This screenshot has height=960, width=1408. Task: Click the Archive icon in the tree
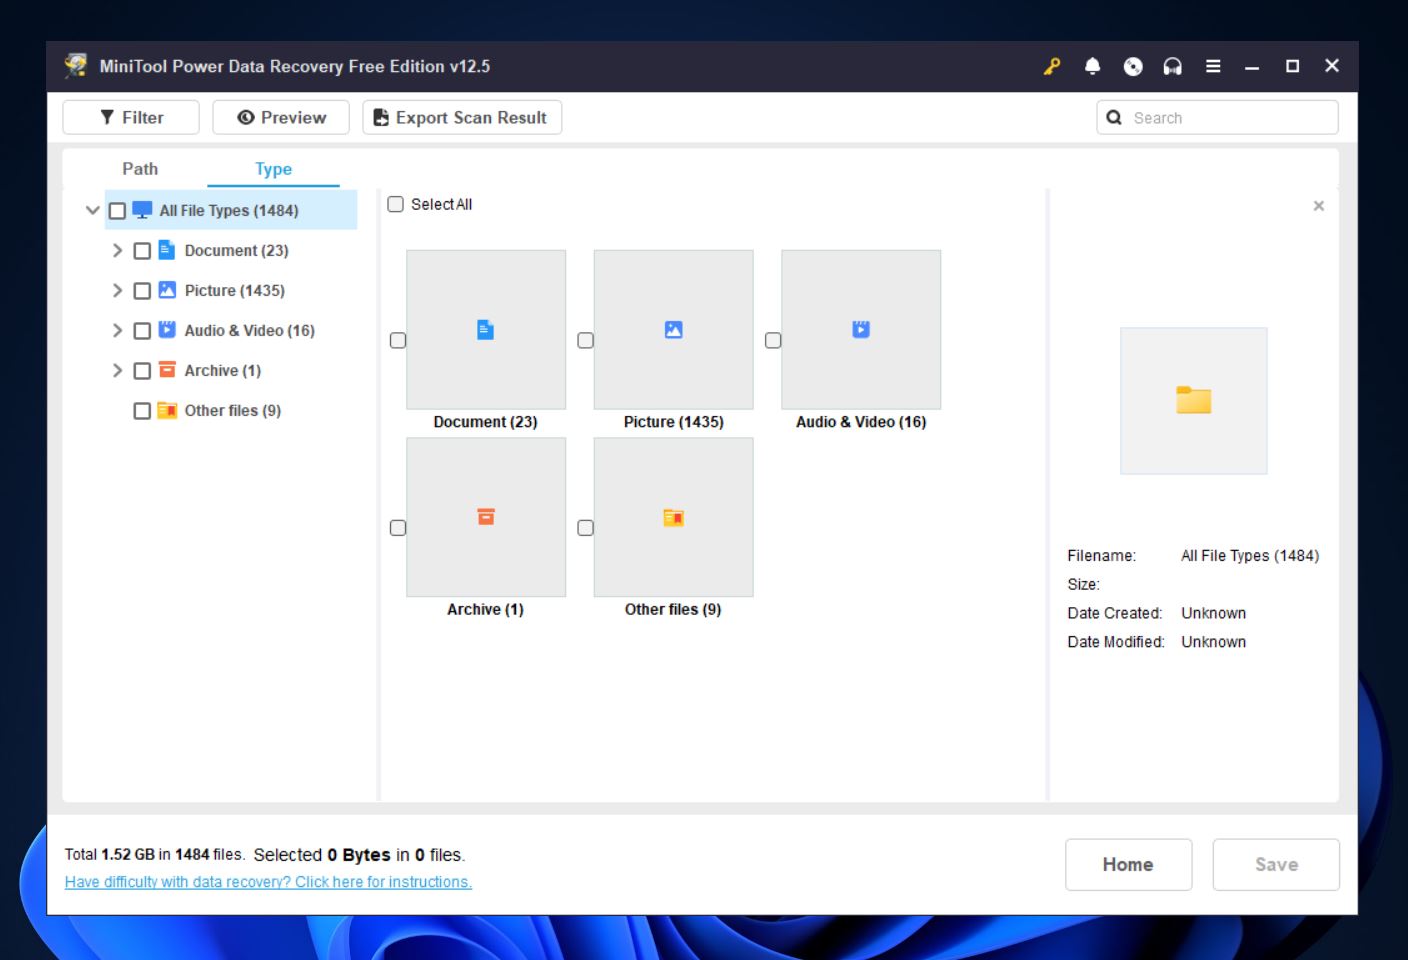[x=167, y=370]
